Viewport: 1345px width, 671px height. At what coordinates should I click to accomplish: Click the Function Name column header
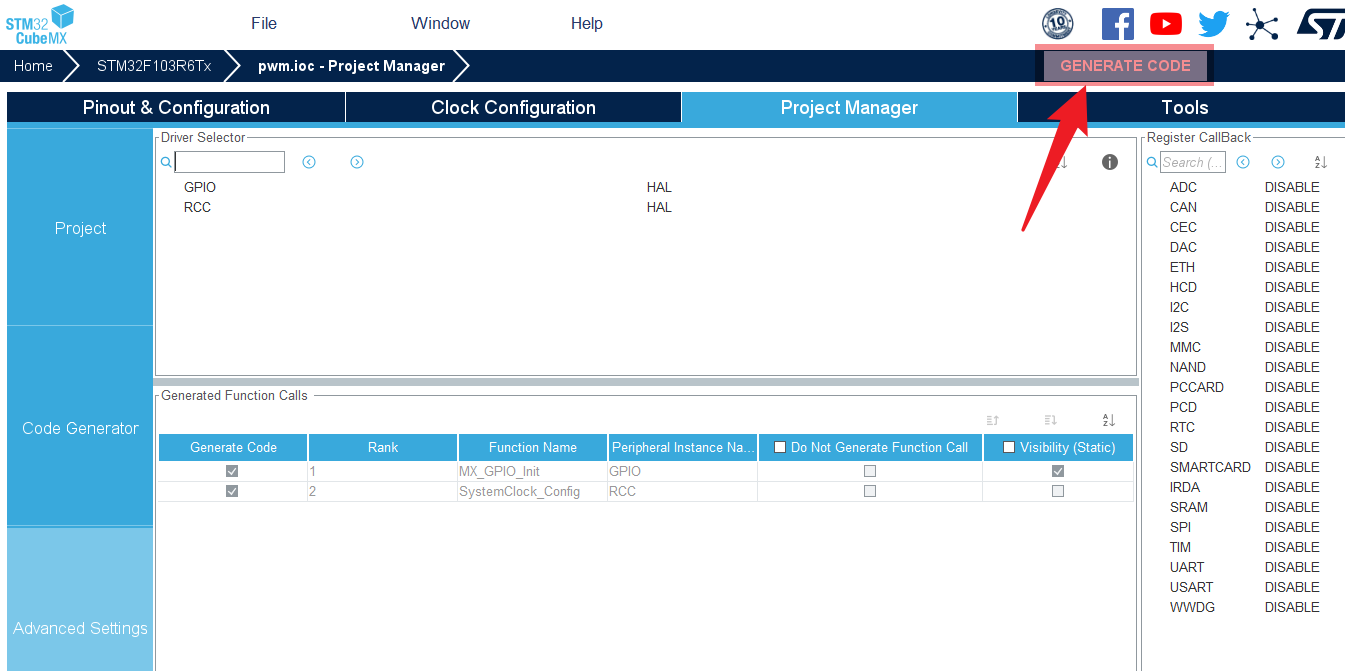pos(533,447)
